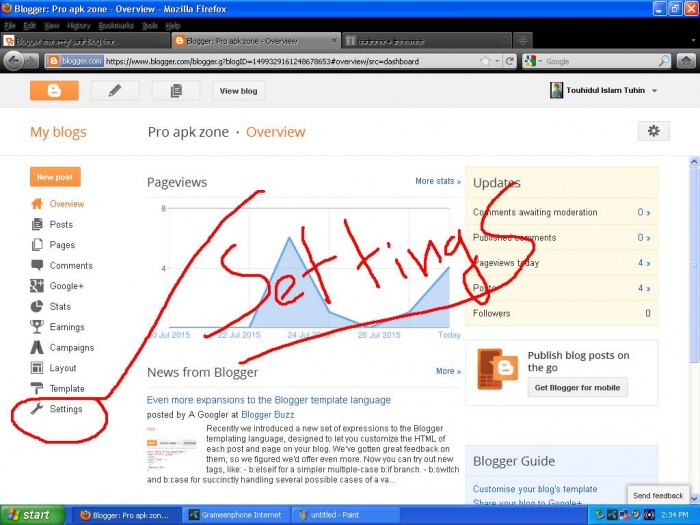Click the Firefox back arrow button
This screenshot has width=700, height=525.
tap(13, 61)
